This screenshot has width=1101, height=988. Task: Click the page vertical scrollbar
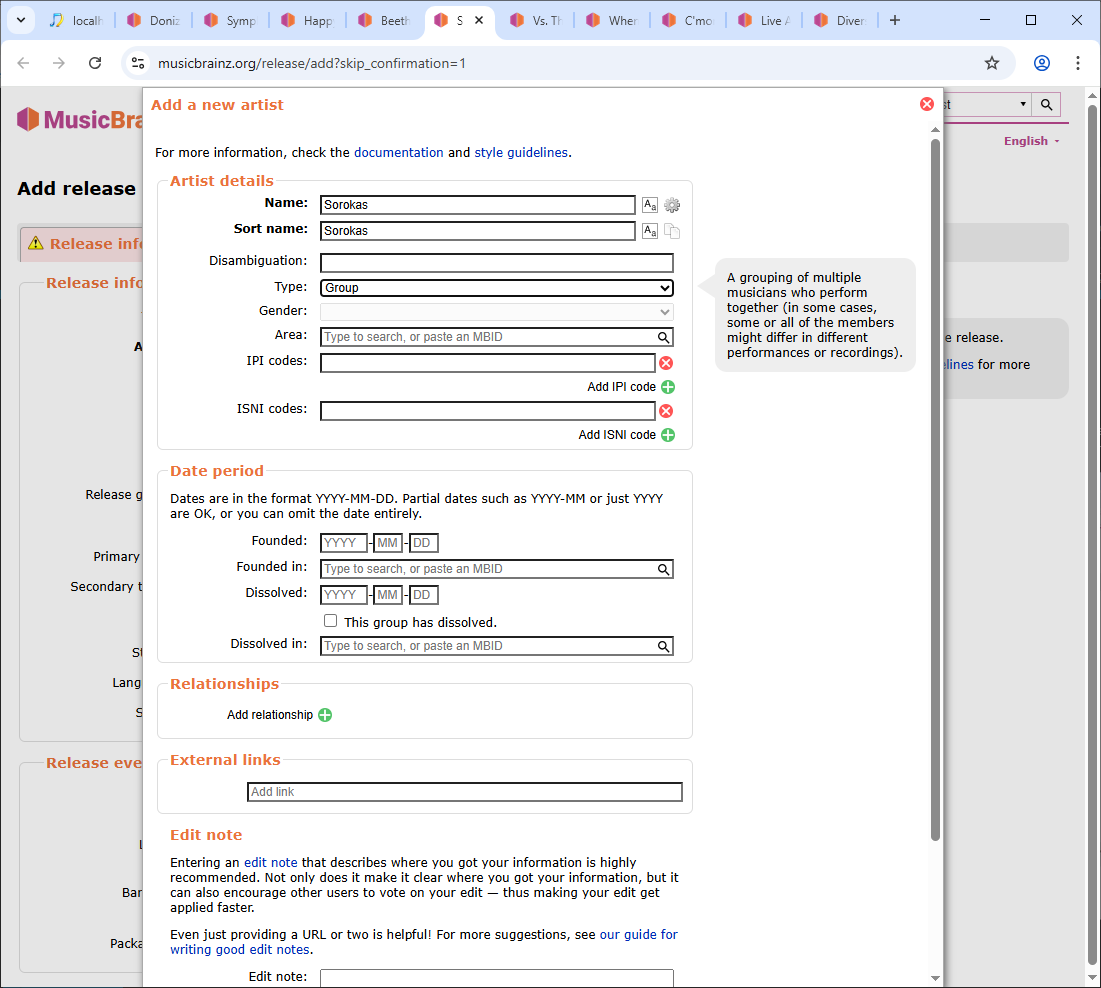point(1092,534)
